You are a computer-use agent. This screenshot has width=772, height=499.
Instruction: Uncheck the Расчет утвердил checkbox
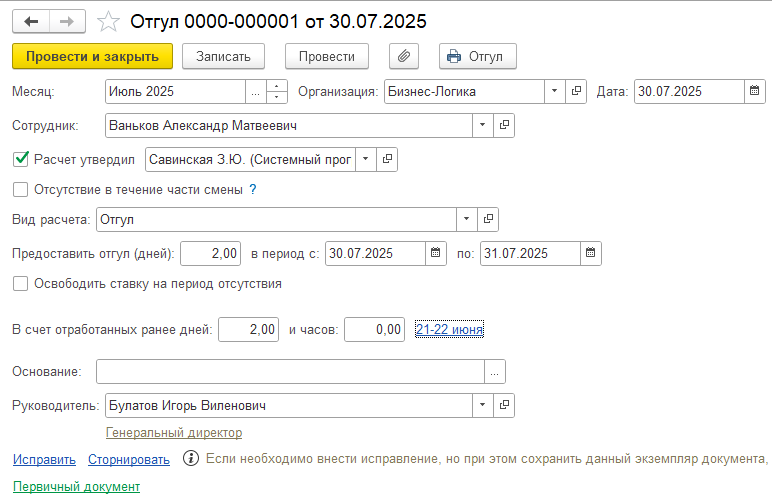[21, 159]
